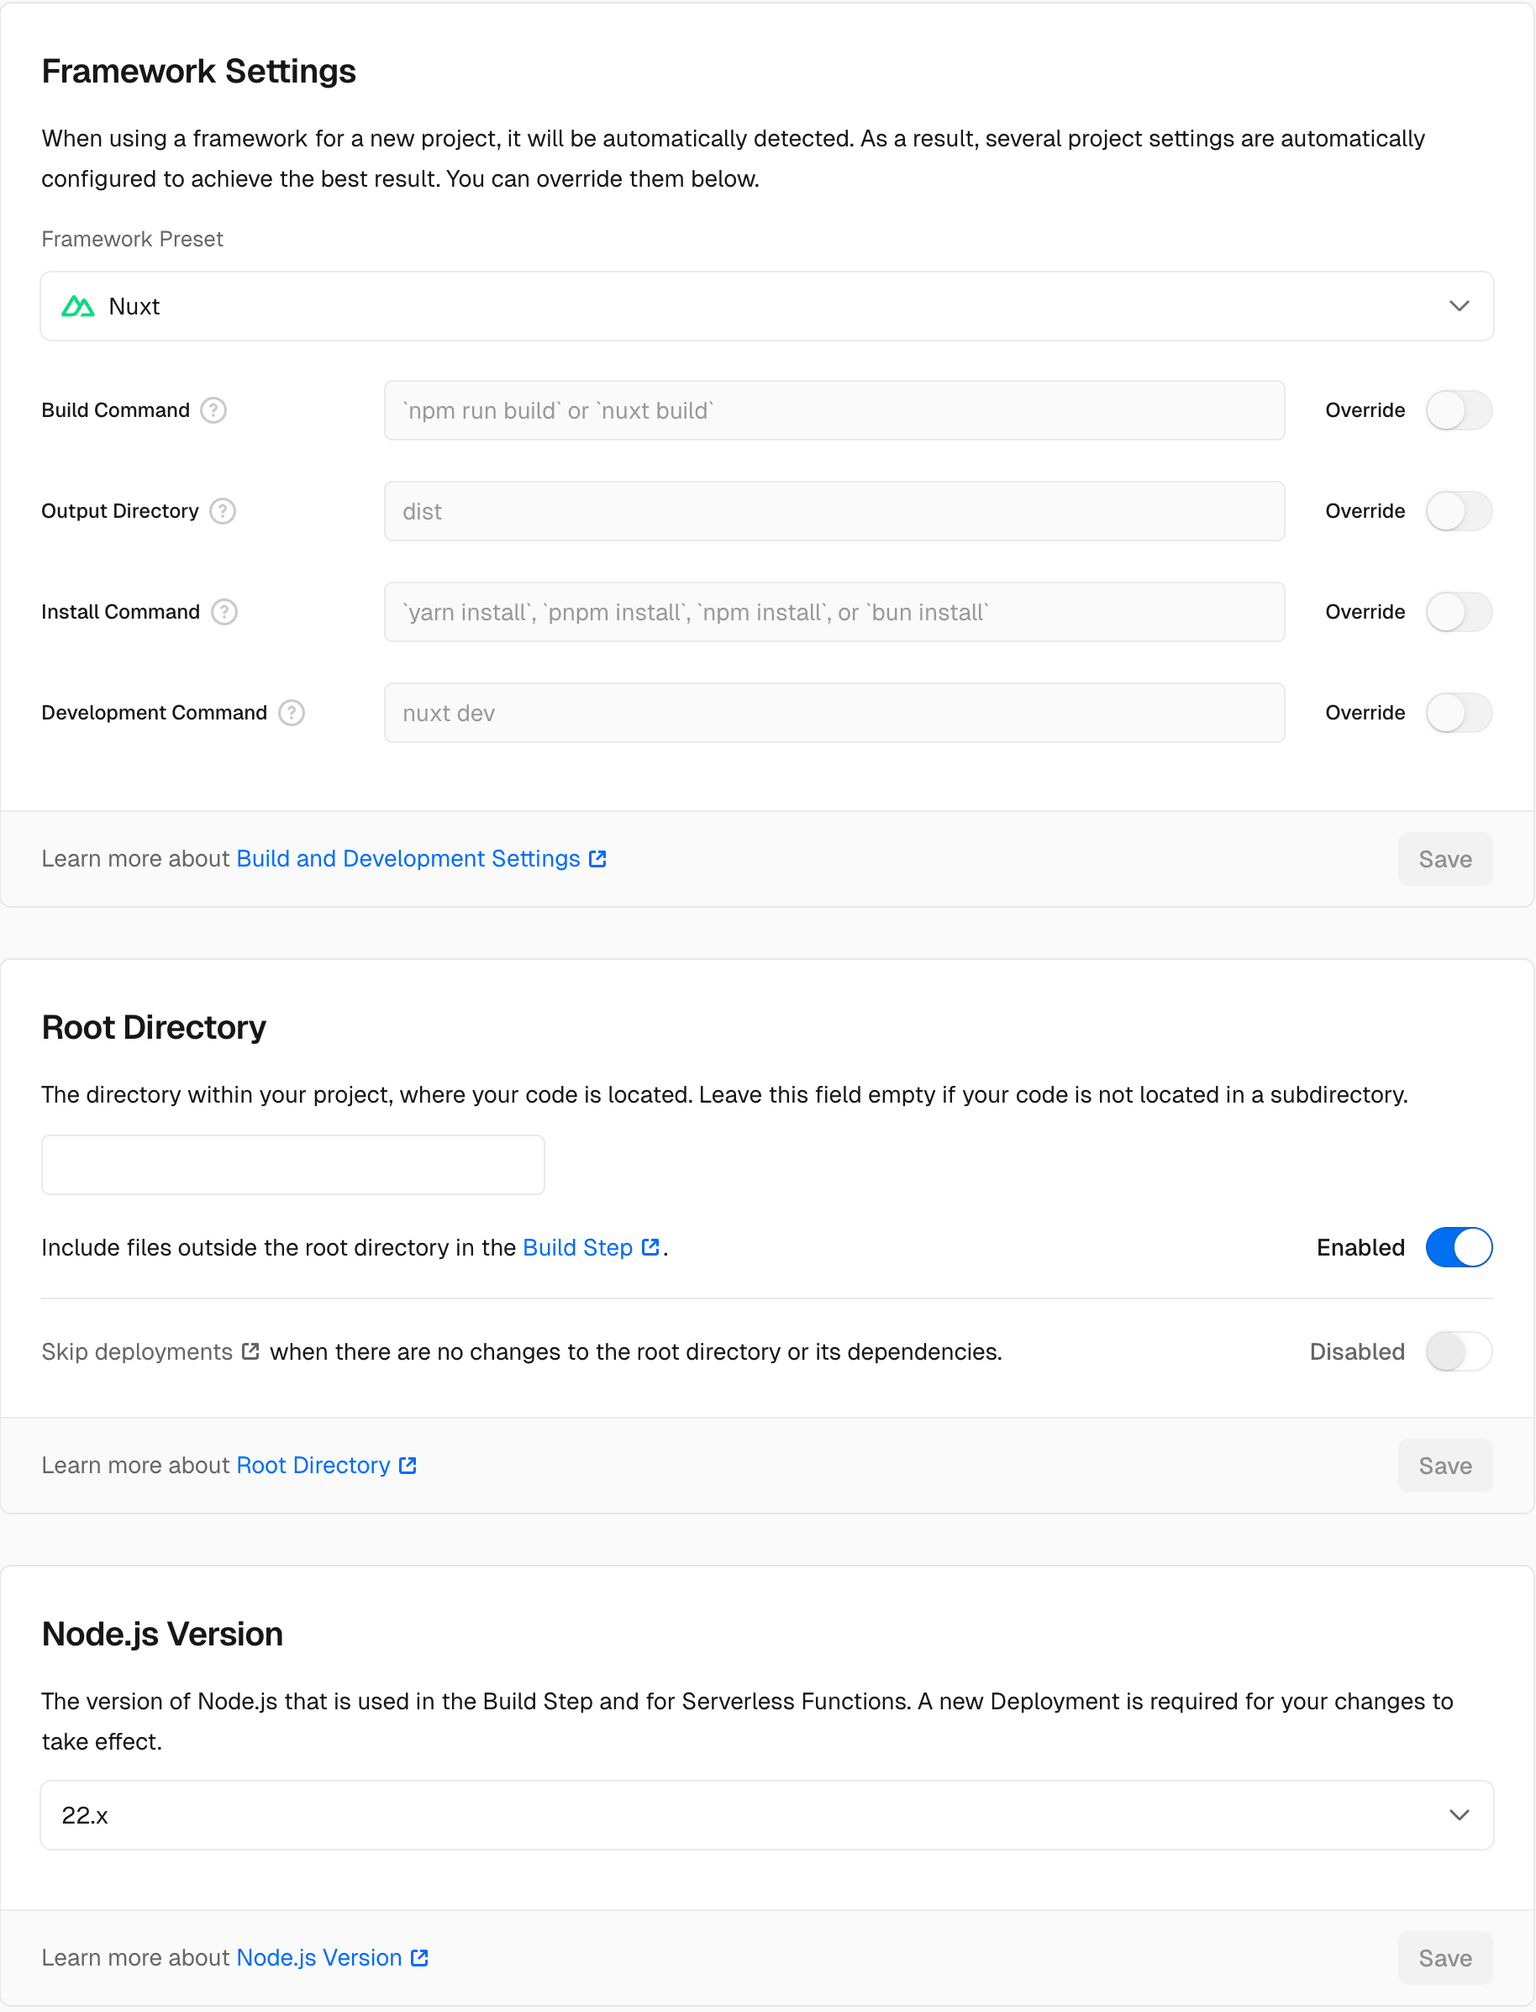
Task: Click the Development Command help icon
Action: (x=291, y=713)
